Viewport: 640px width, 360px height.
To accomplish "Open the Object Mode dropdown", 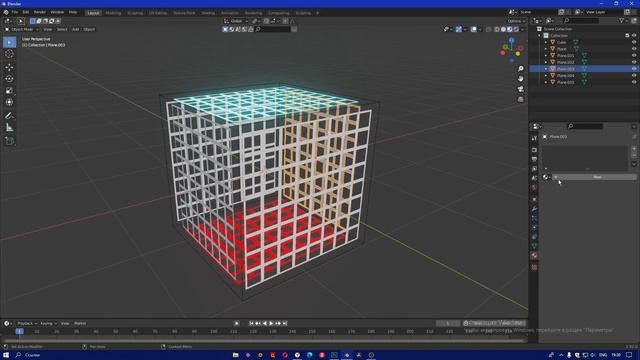I will point(22,29).
